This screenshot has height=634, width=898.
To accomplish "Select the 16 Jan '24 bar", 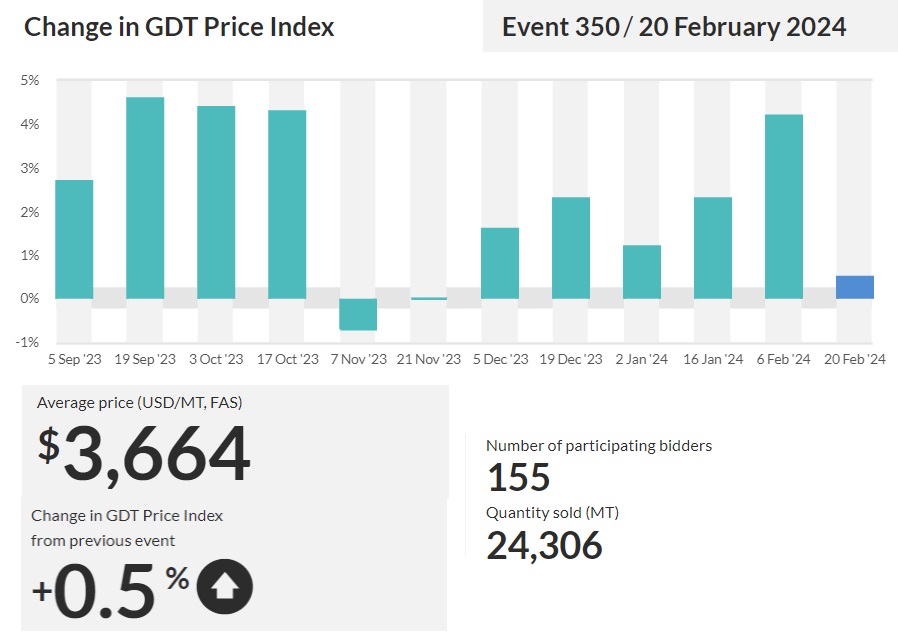I will 713,247.
